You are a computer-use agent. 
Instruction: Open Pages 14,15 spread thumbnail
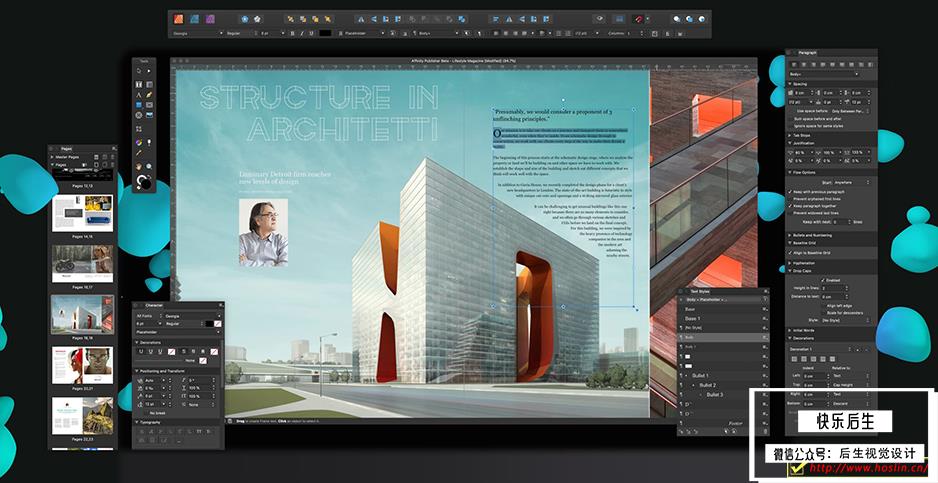tap(83, 212)
